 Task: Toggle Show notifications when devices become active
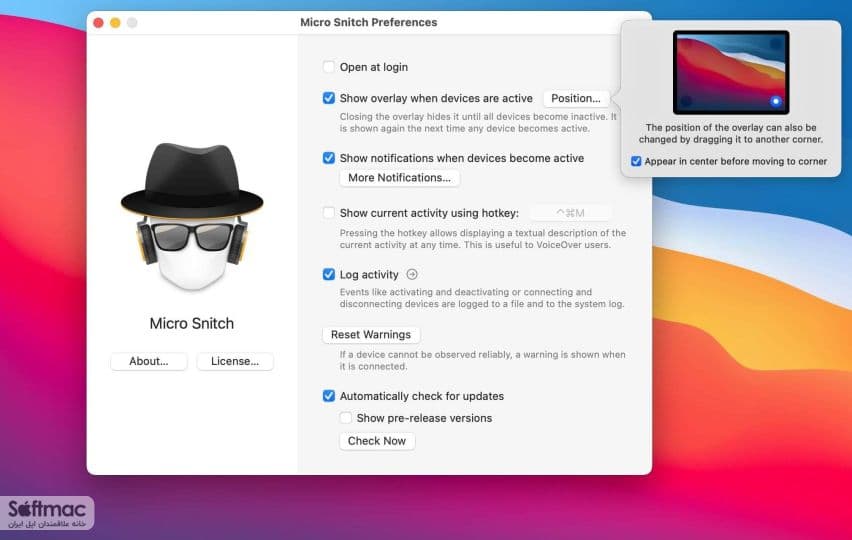[328, 158]
